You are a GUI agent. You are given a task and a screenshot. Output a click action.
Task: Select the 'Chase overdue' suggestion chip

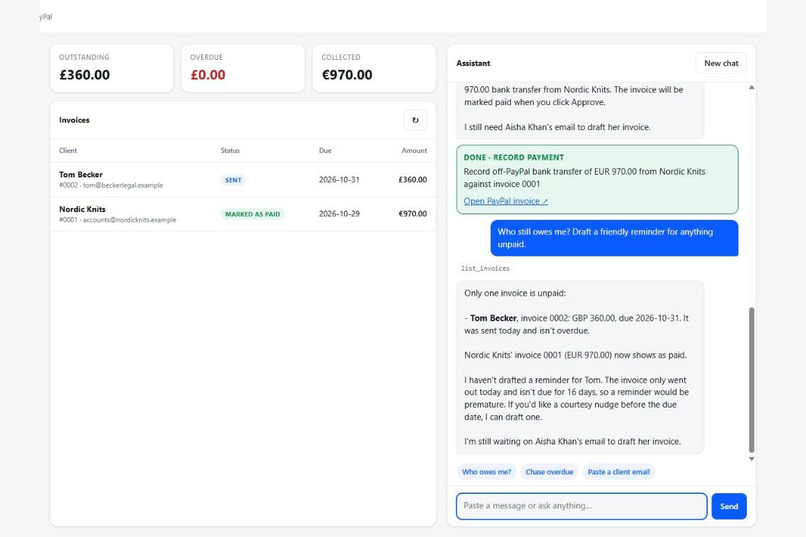pos(549,472)
